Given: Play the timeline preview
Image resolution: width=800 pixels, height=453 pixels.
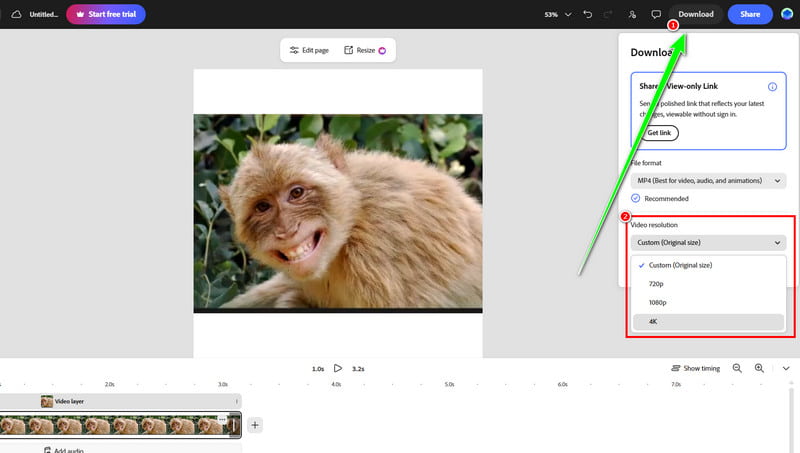Looking at the screenshot, I should pos(338,368).
